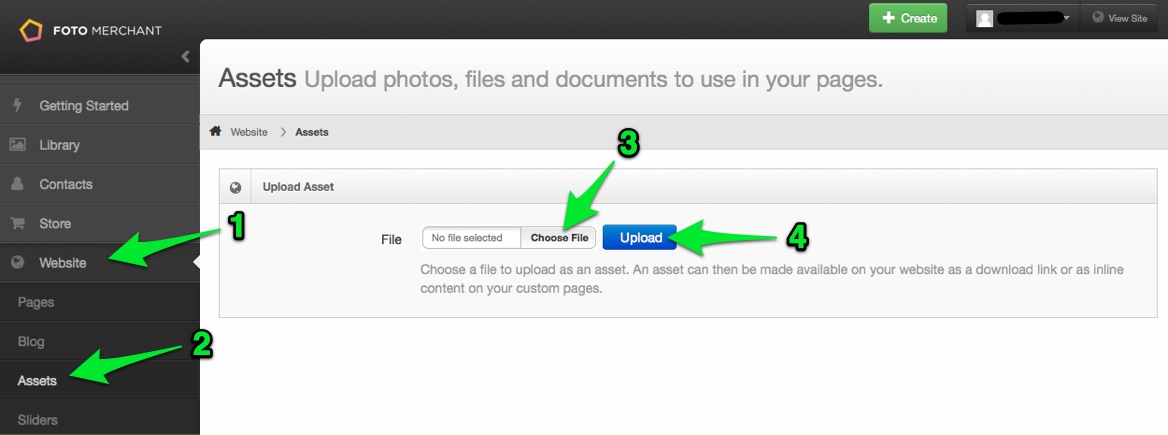1168x435 pixels.
Task: Click the globe icon in View Site
Action: (1098, 17)
